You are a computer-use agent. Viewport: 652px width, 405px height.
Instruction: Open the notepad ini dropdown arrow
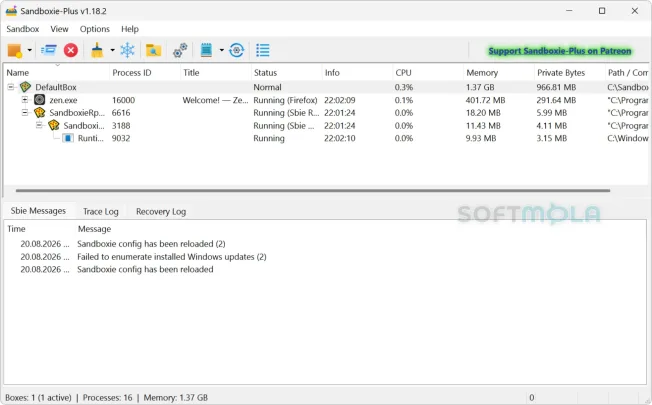tap(221, 50)
